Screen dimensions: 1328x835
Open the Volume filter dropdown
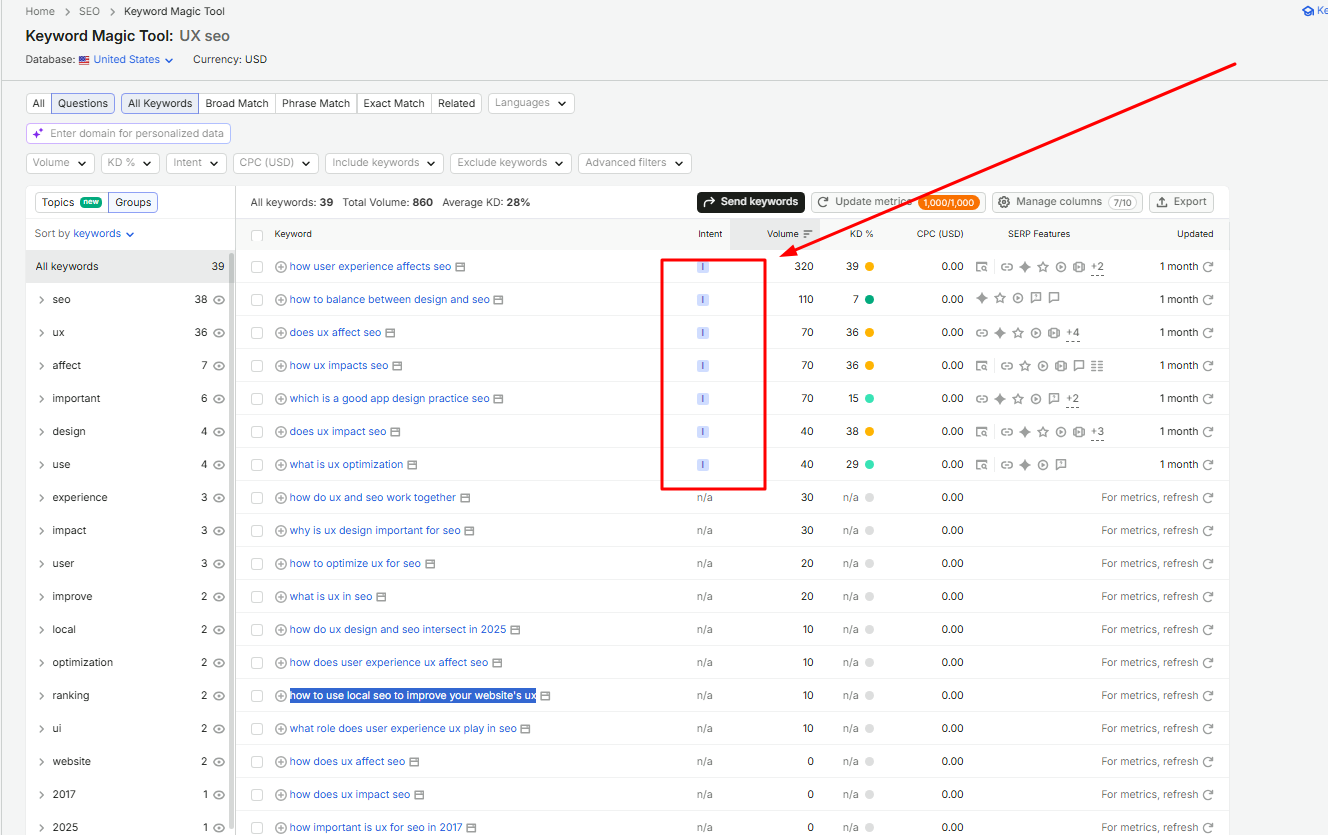[60, 163]
